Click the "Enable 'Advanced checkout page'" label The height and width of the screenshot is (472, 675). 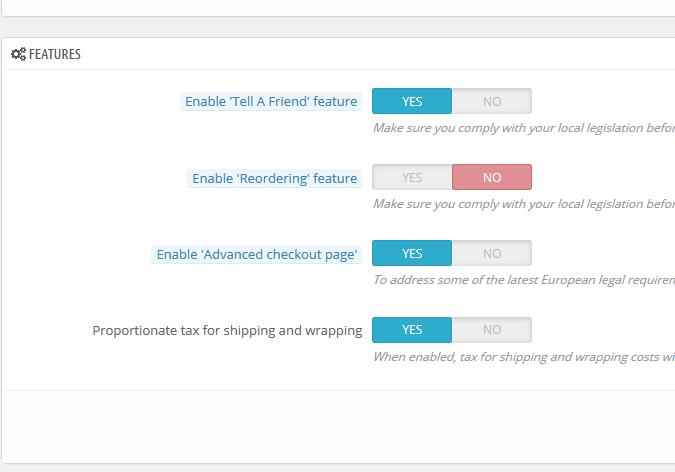tap(257, 254)
